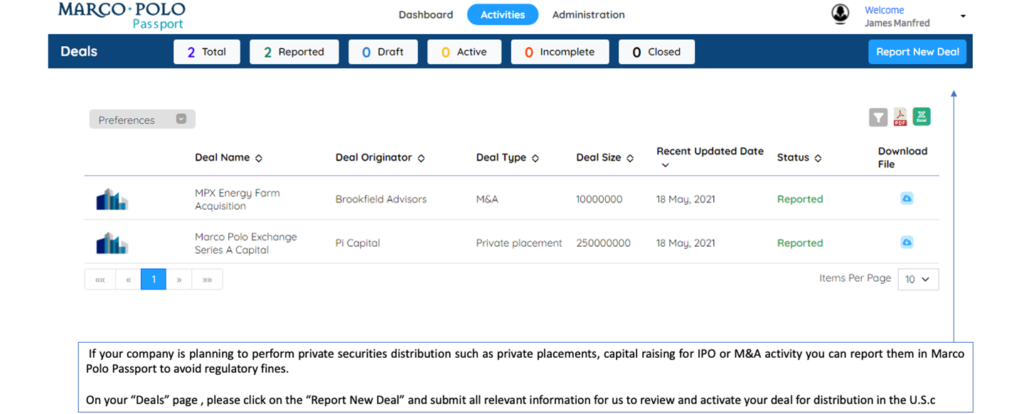Download file for Marco Polo Exchange Series A
Viewport: 1024px width, 414px height.
coord(907,242)
